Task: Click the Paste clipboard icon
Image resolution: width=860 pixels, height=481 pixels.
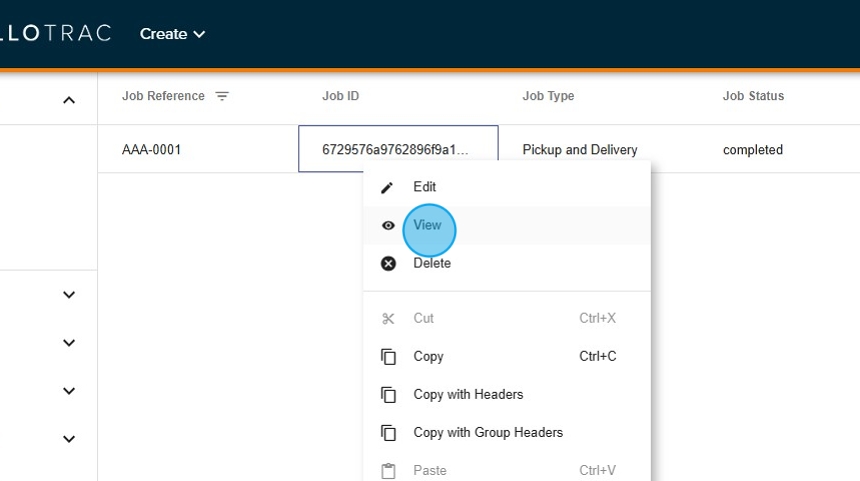Action: 388,471
